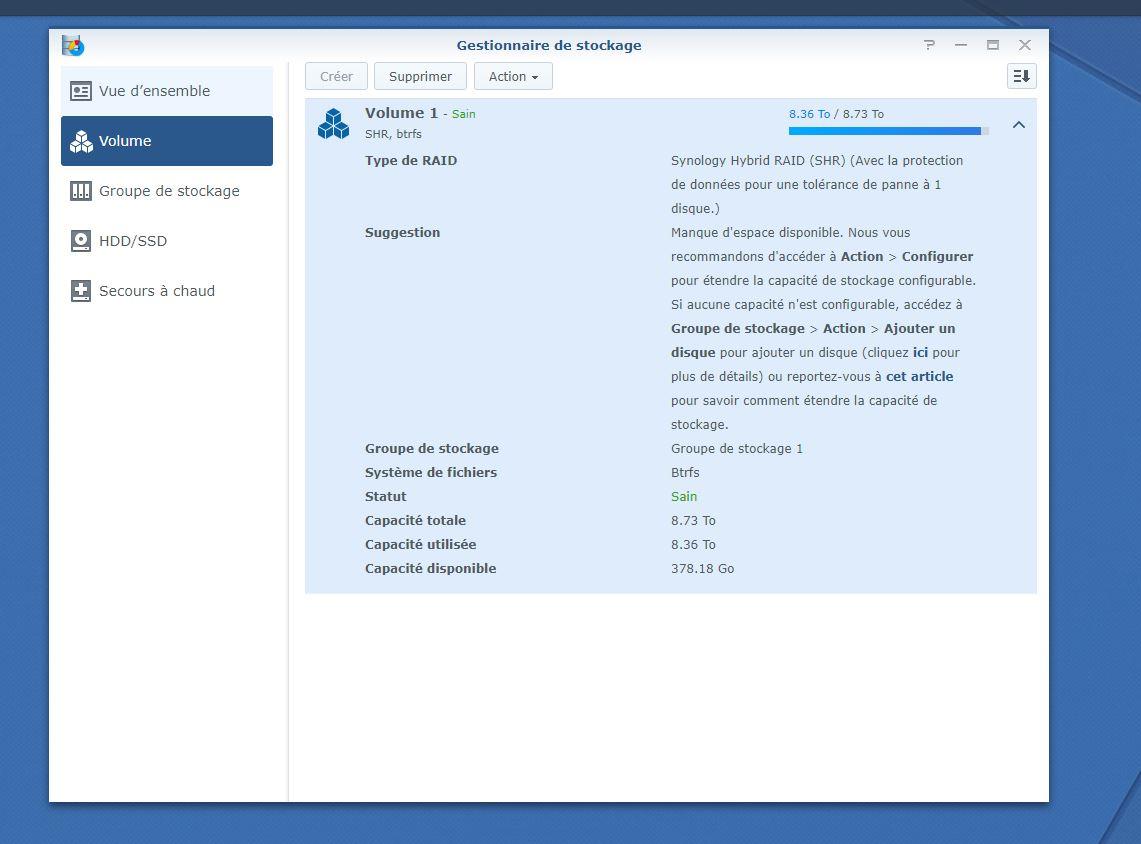Open the Groupe de stockage section
The height and width of the screenshot is (844, 1141).
pyautogui.click(x=168, y=191)
